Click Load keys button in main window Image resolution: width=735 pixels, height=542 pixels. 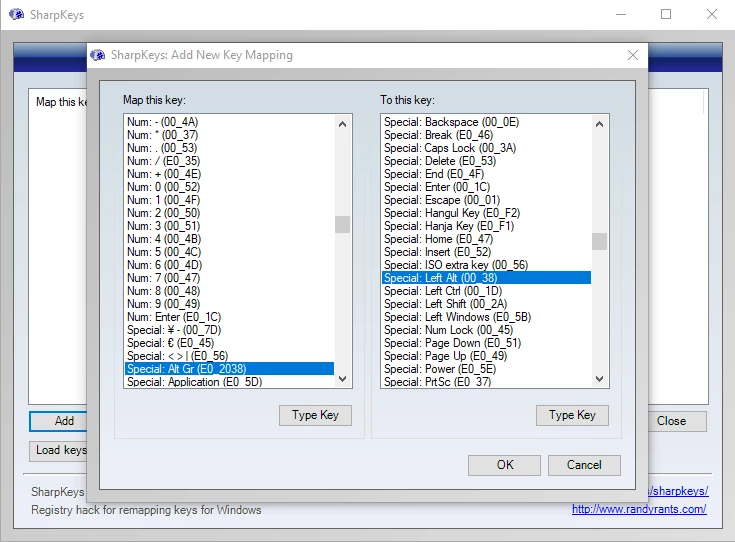click(58, 451)
